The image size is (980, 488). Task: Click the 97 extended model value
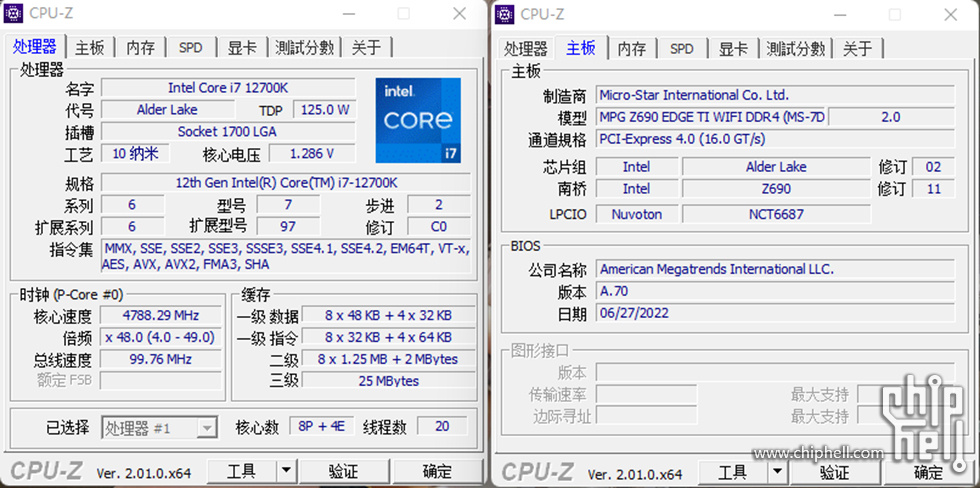point(288,226)
